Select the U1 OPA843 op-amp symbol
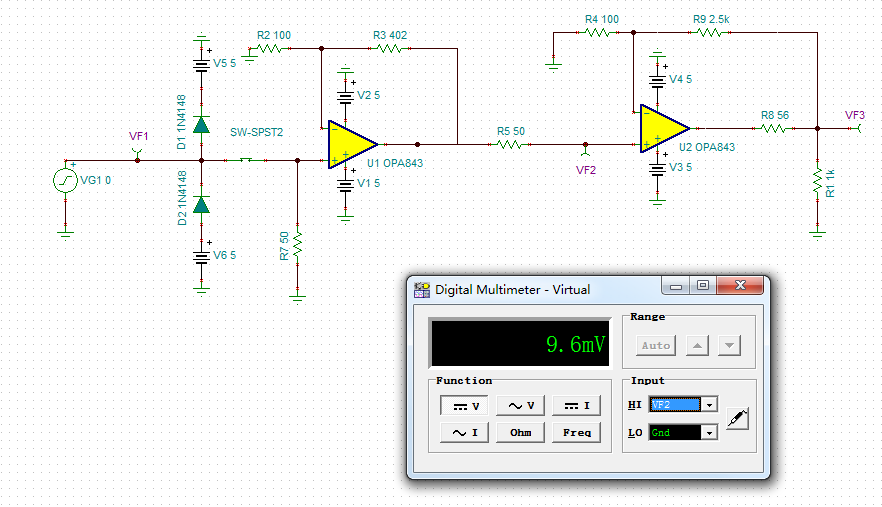The image size is (882, 507). [353, 145]
